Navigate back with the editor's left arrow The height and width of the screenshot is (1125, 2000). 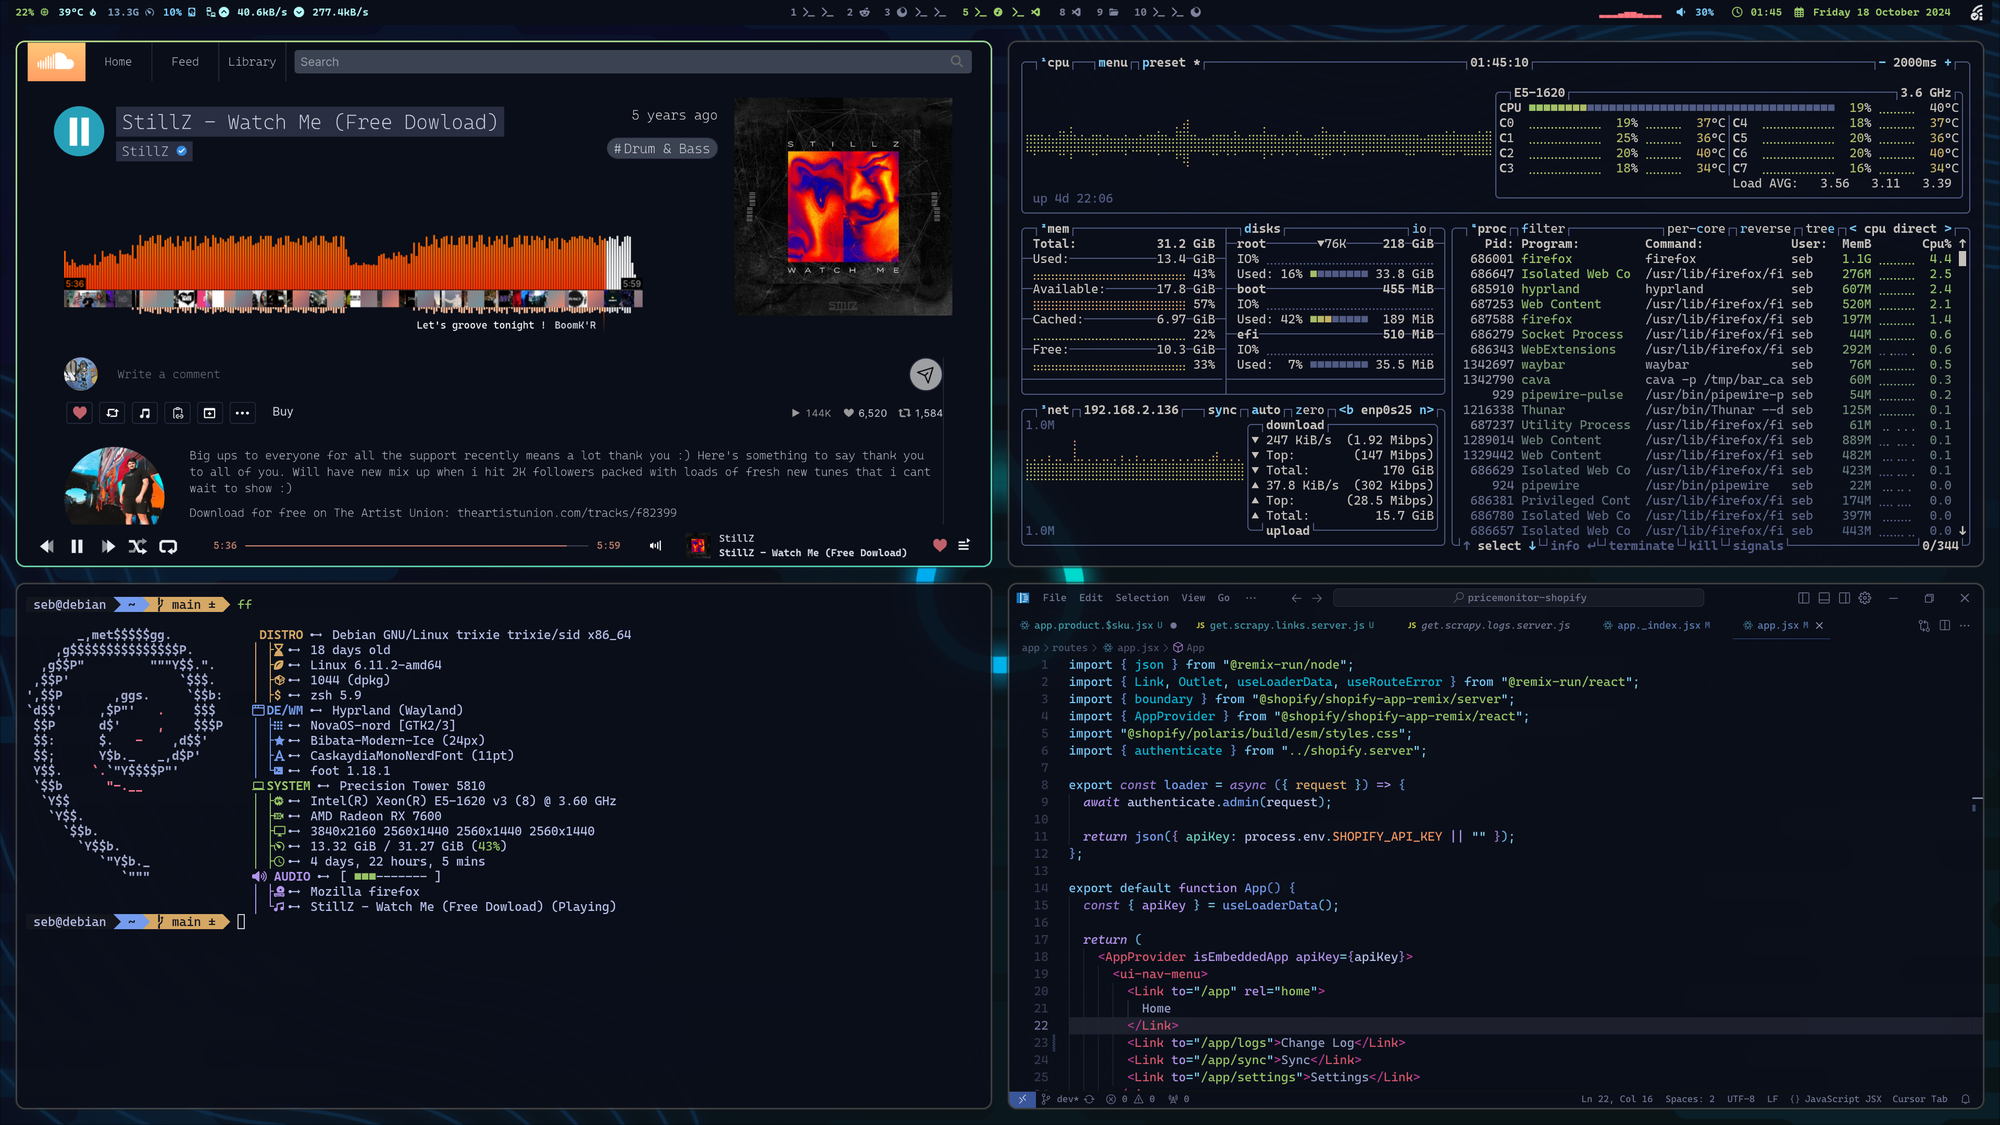pyautogui.click(x=1296, y=598)
